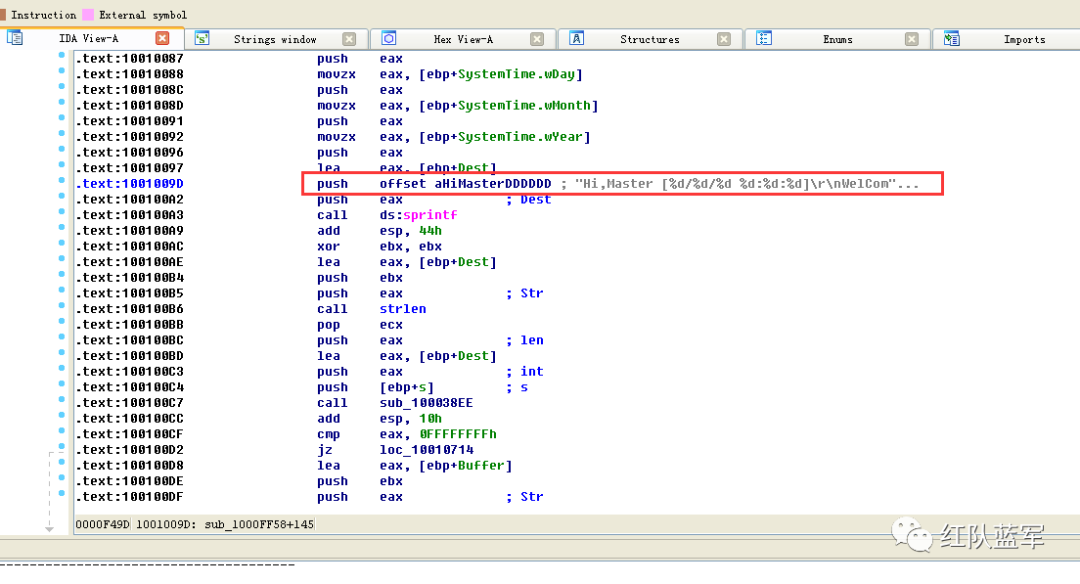Image resolution: width=1080 pixels, height=584 pixels.
Task: Click the 'add esp, 10h' instruction
Action: 380,419
